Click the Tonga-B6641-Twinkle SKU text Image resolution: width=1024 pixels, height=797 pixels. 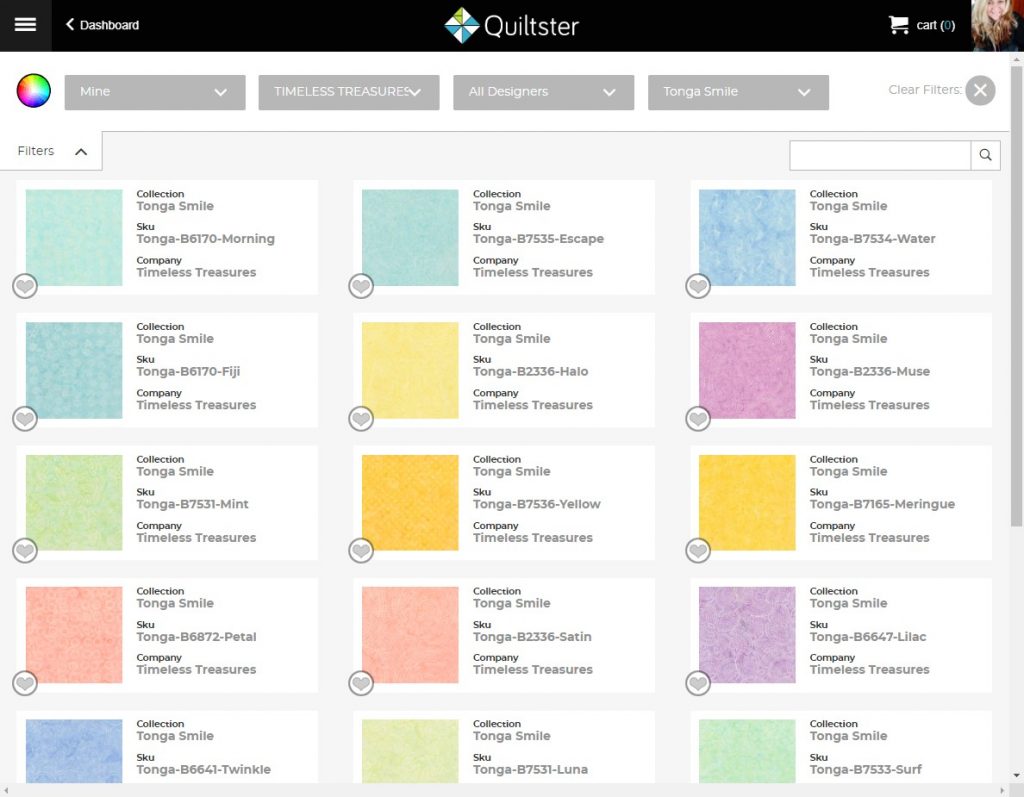coord(204,770)
